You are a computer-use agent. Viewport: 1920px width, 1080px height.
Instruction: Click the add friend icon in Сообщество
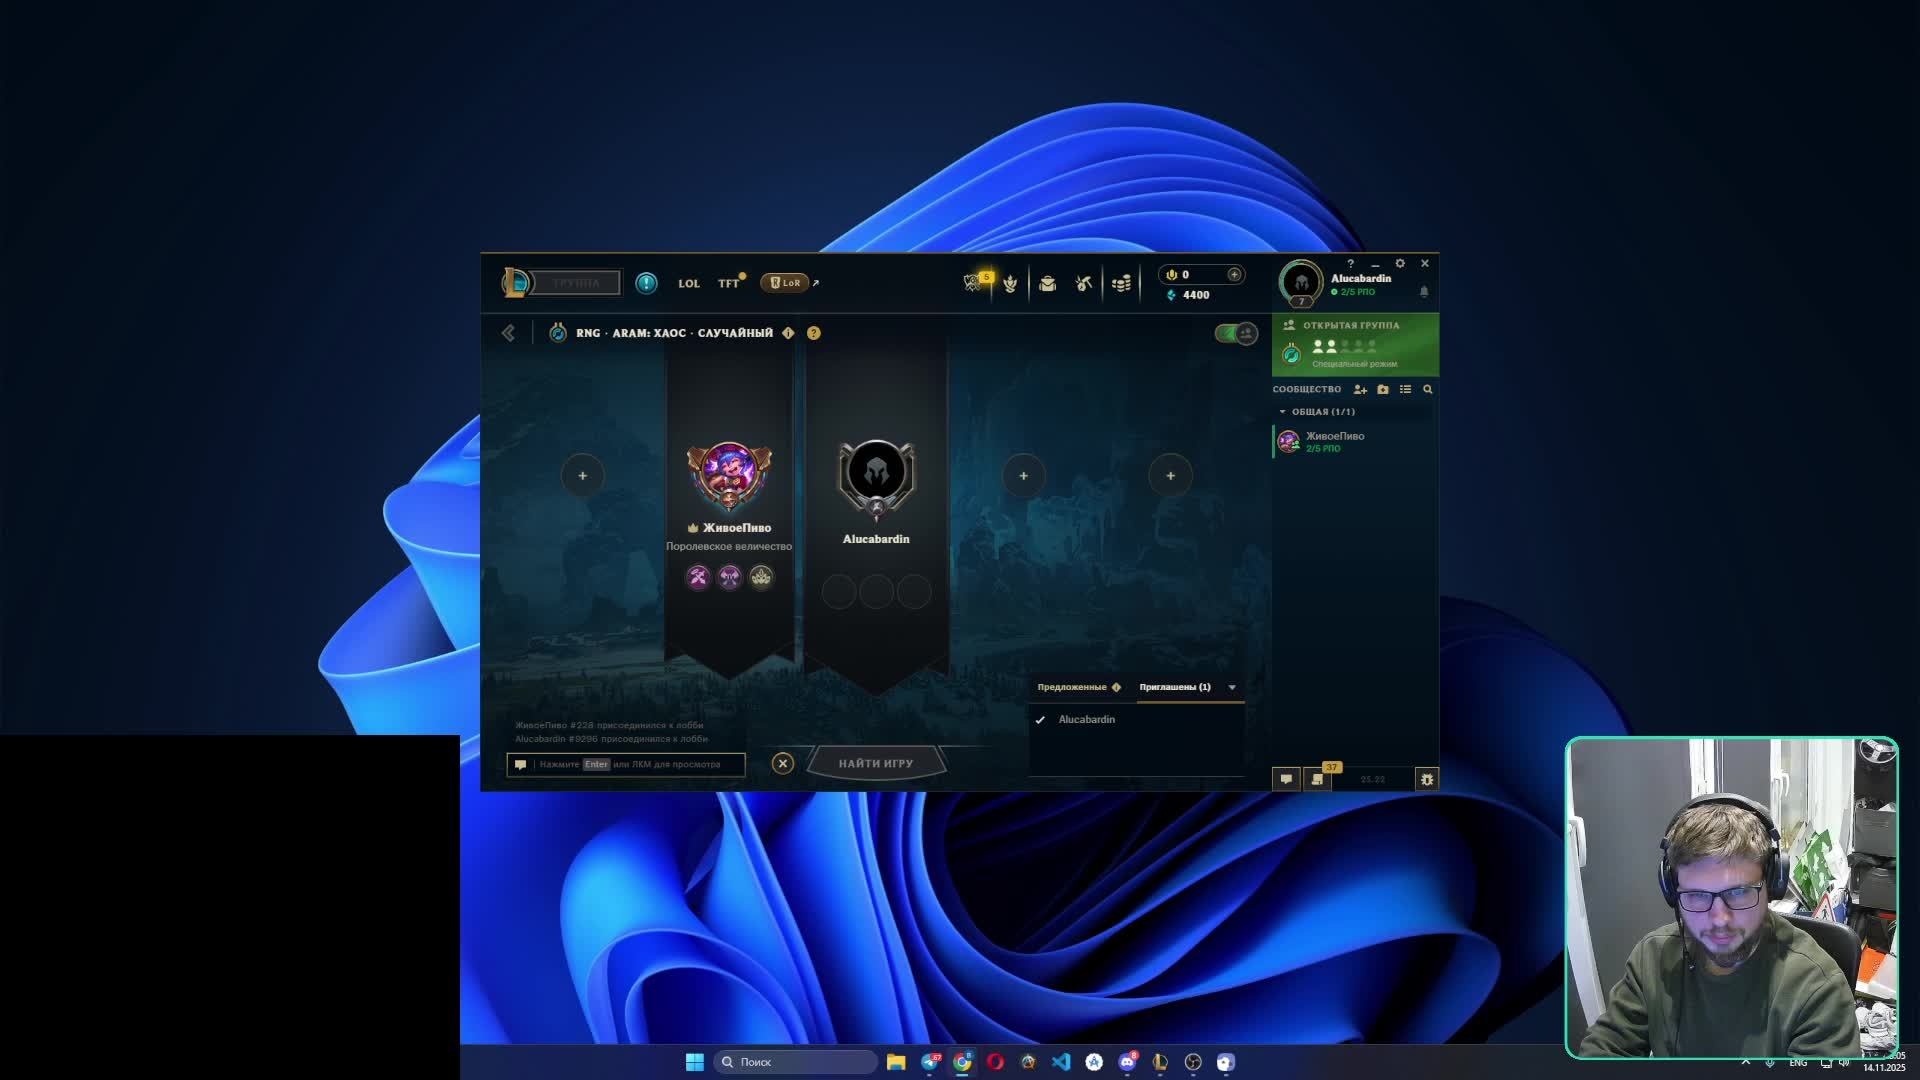tap(1360, 389)
